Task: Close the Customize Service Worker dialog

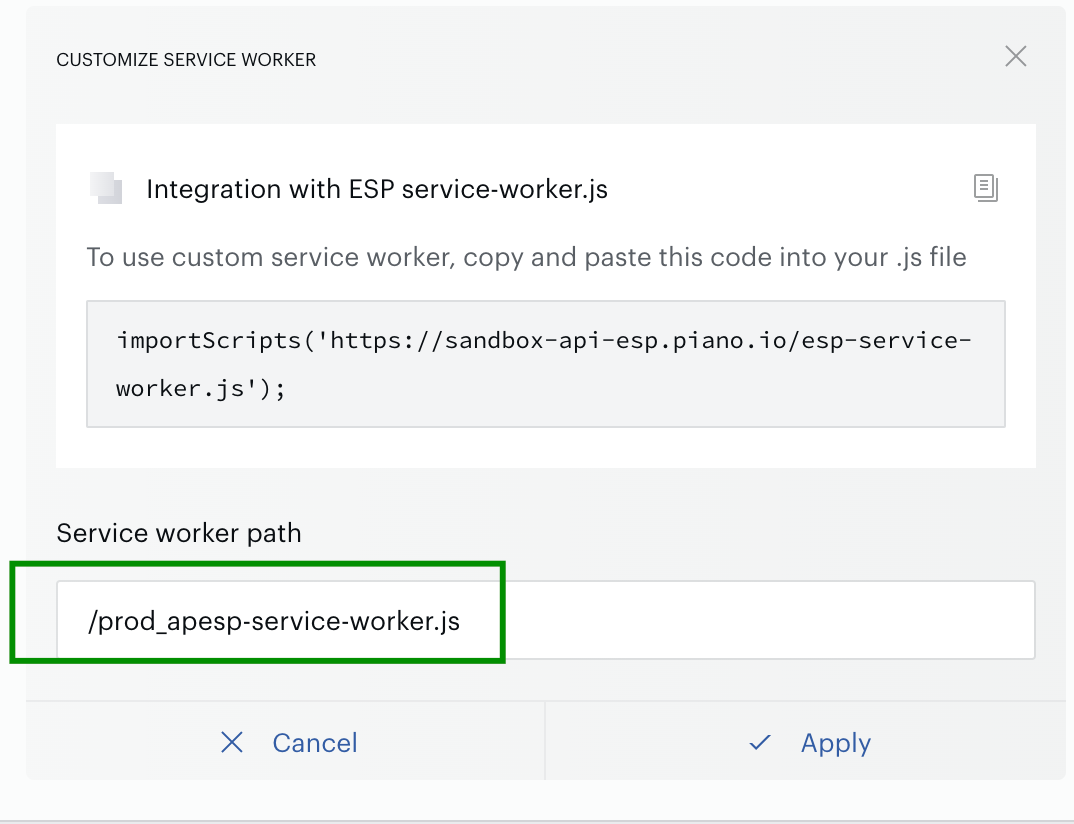Action: [1015, 56]
